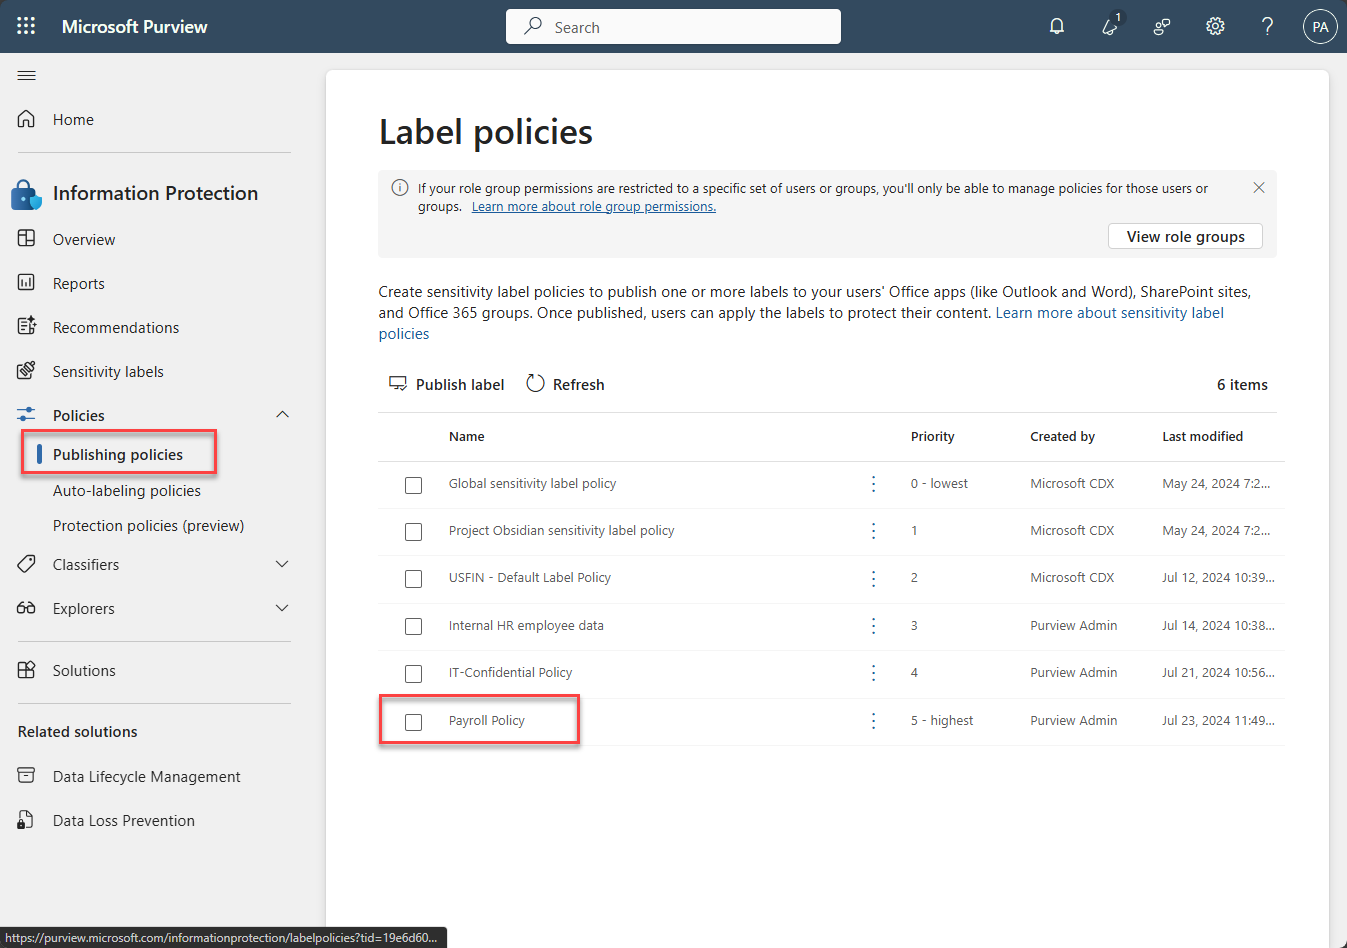Open the Data Loss Prevention solution icon
The width and height of the screenshot is (1347, 948).
[25, 820]
